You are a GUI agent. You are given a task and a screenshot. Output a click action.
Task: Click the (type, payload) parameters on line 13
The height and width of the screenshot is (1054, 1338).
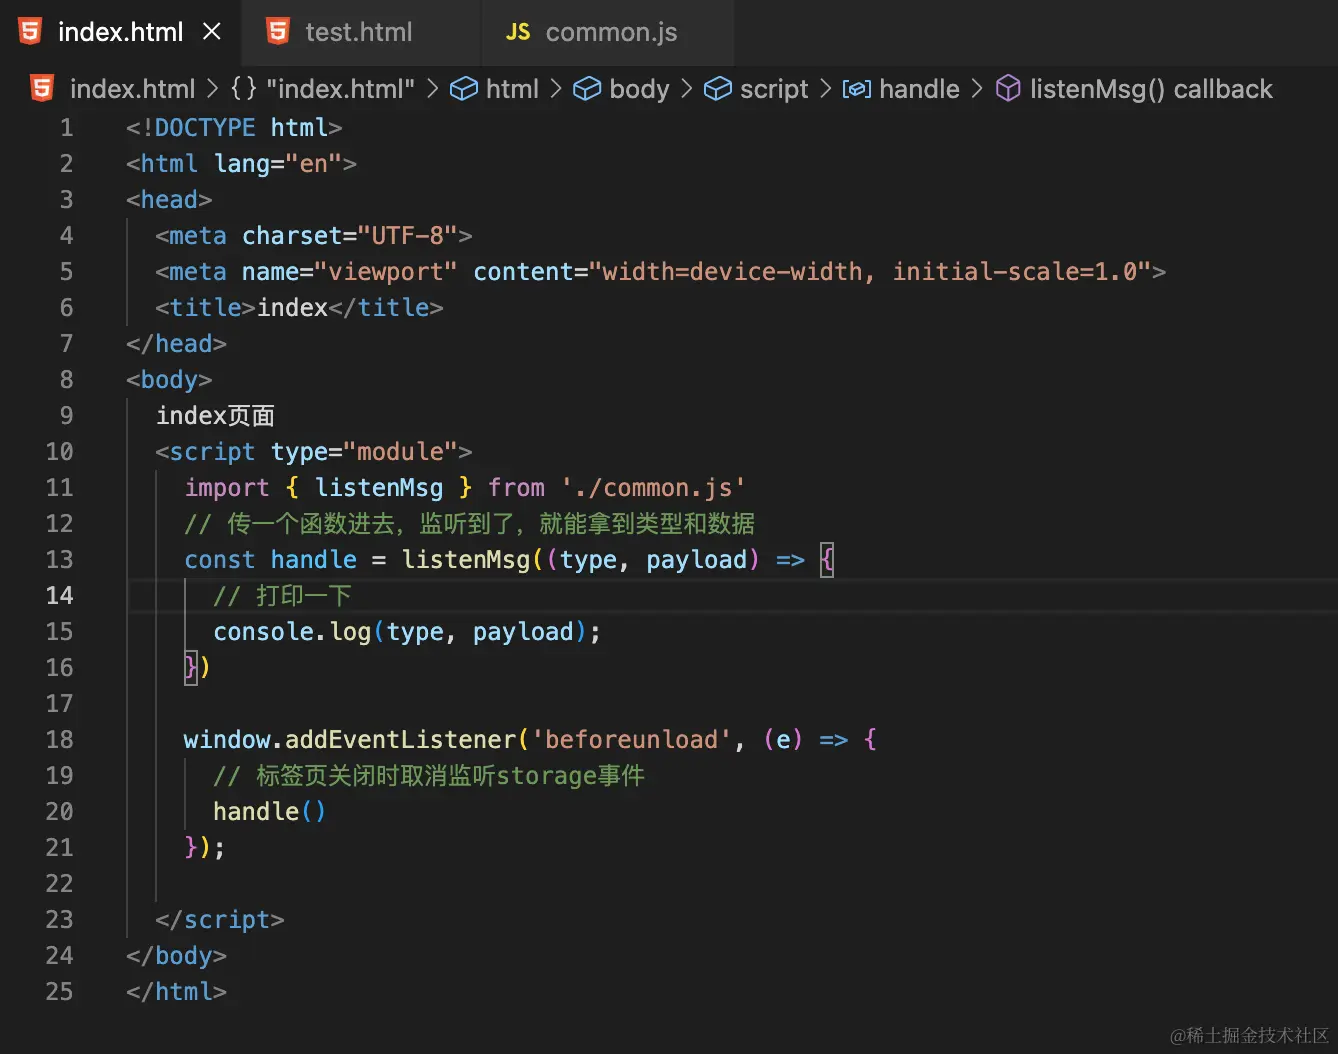tap(653, 560)
